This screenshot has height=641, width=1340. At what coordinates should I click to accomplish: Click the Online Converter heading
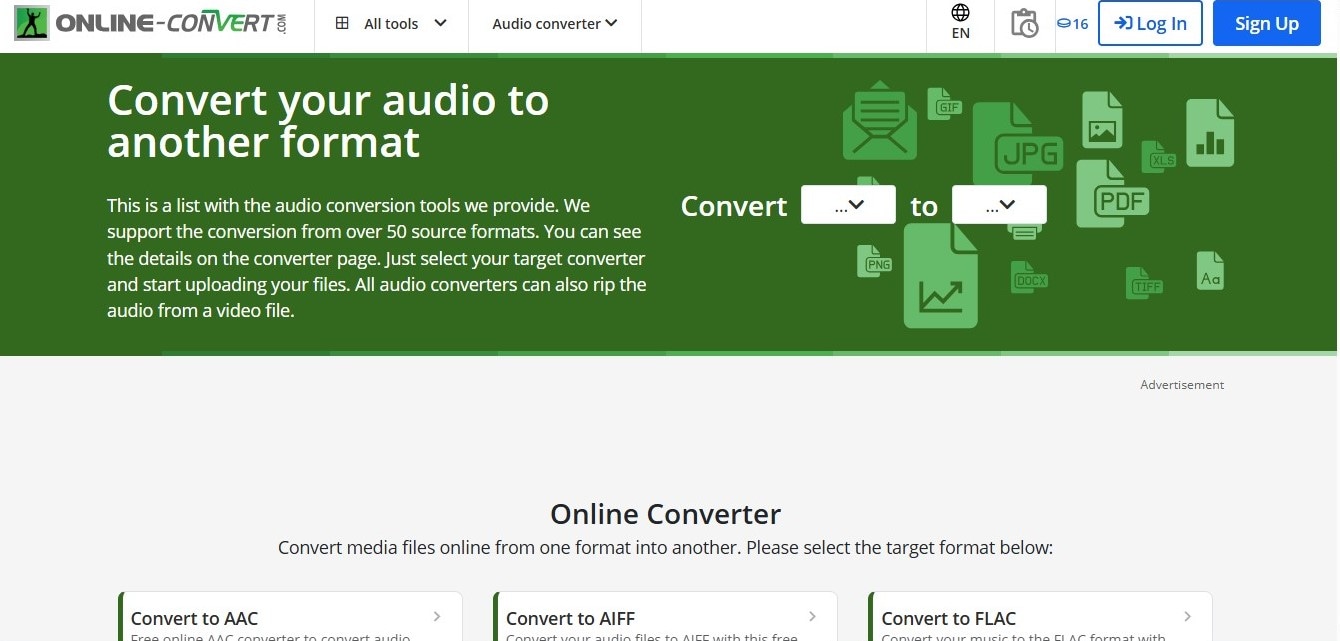(x=665, y=514)
